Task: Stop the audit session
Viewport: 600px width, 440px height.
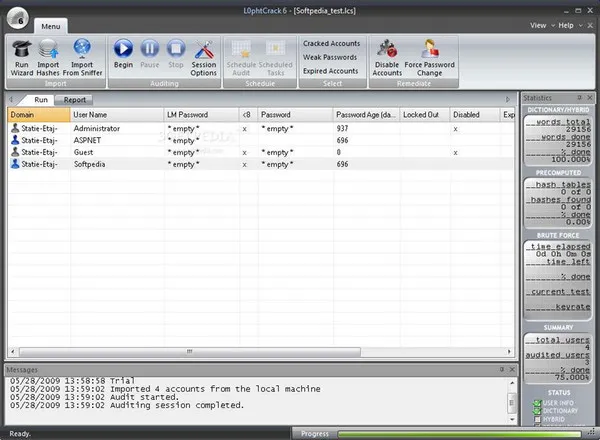Action: point(176,54)
